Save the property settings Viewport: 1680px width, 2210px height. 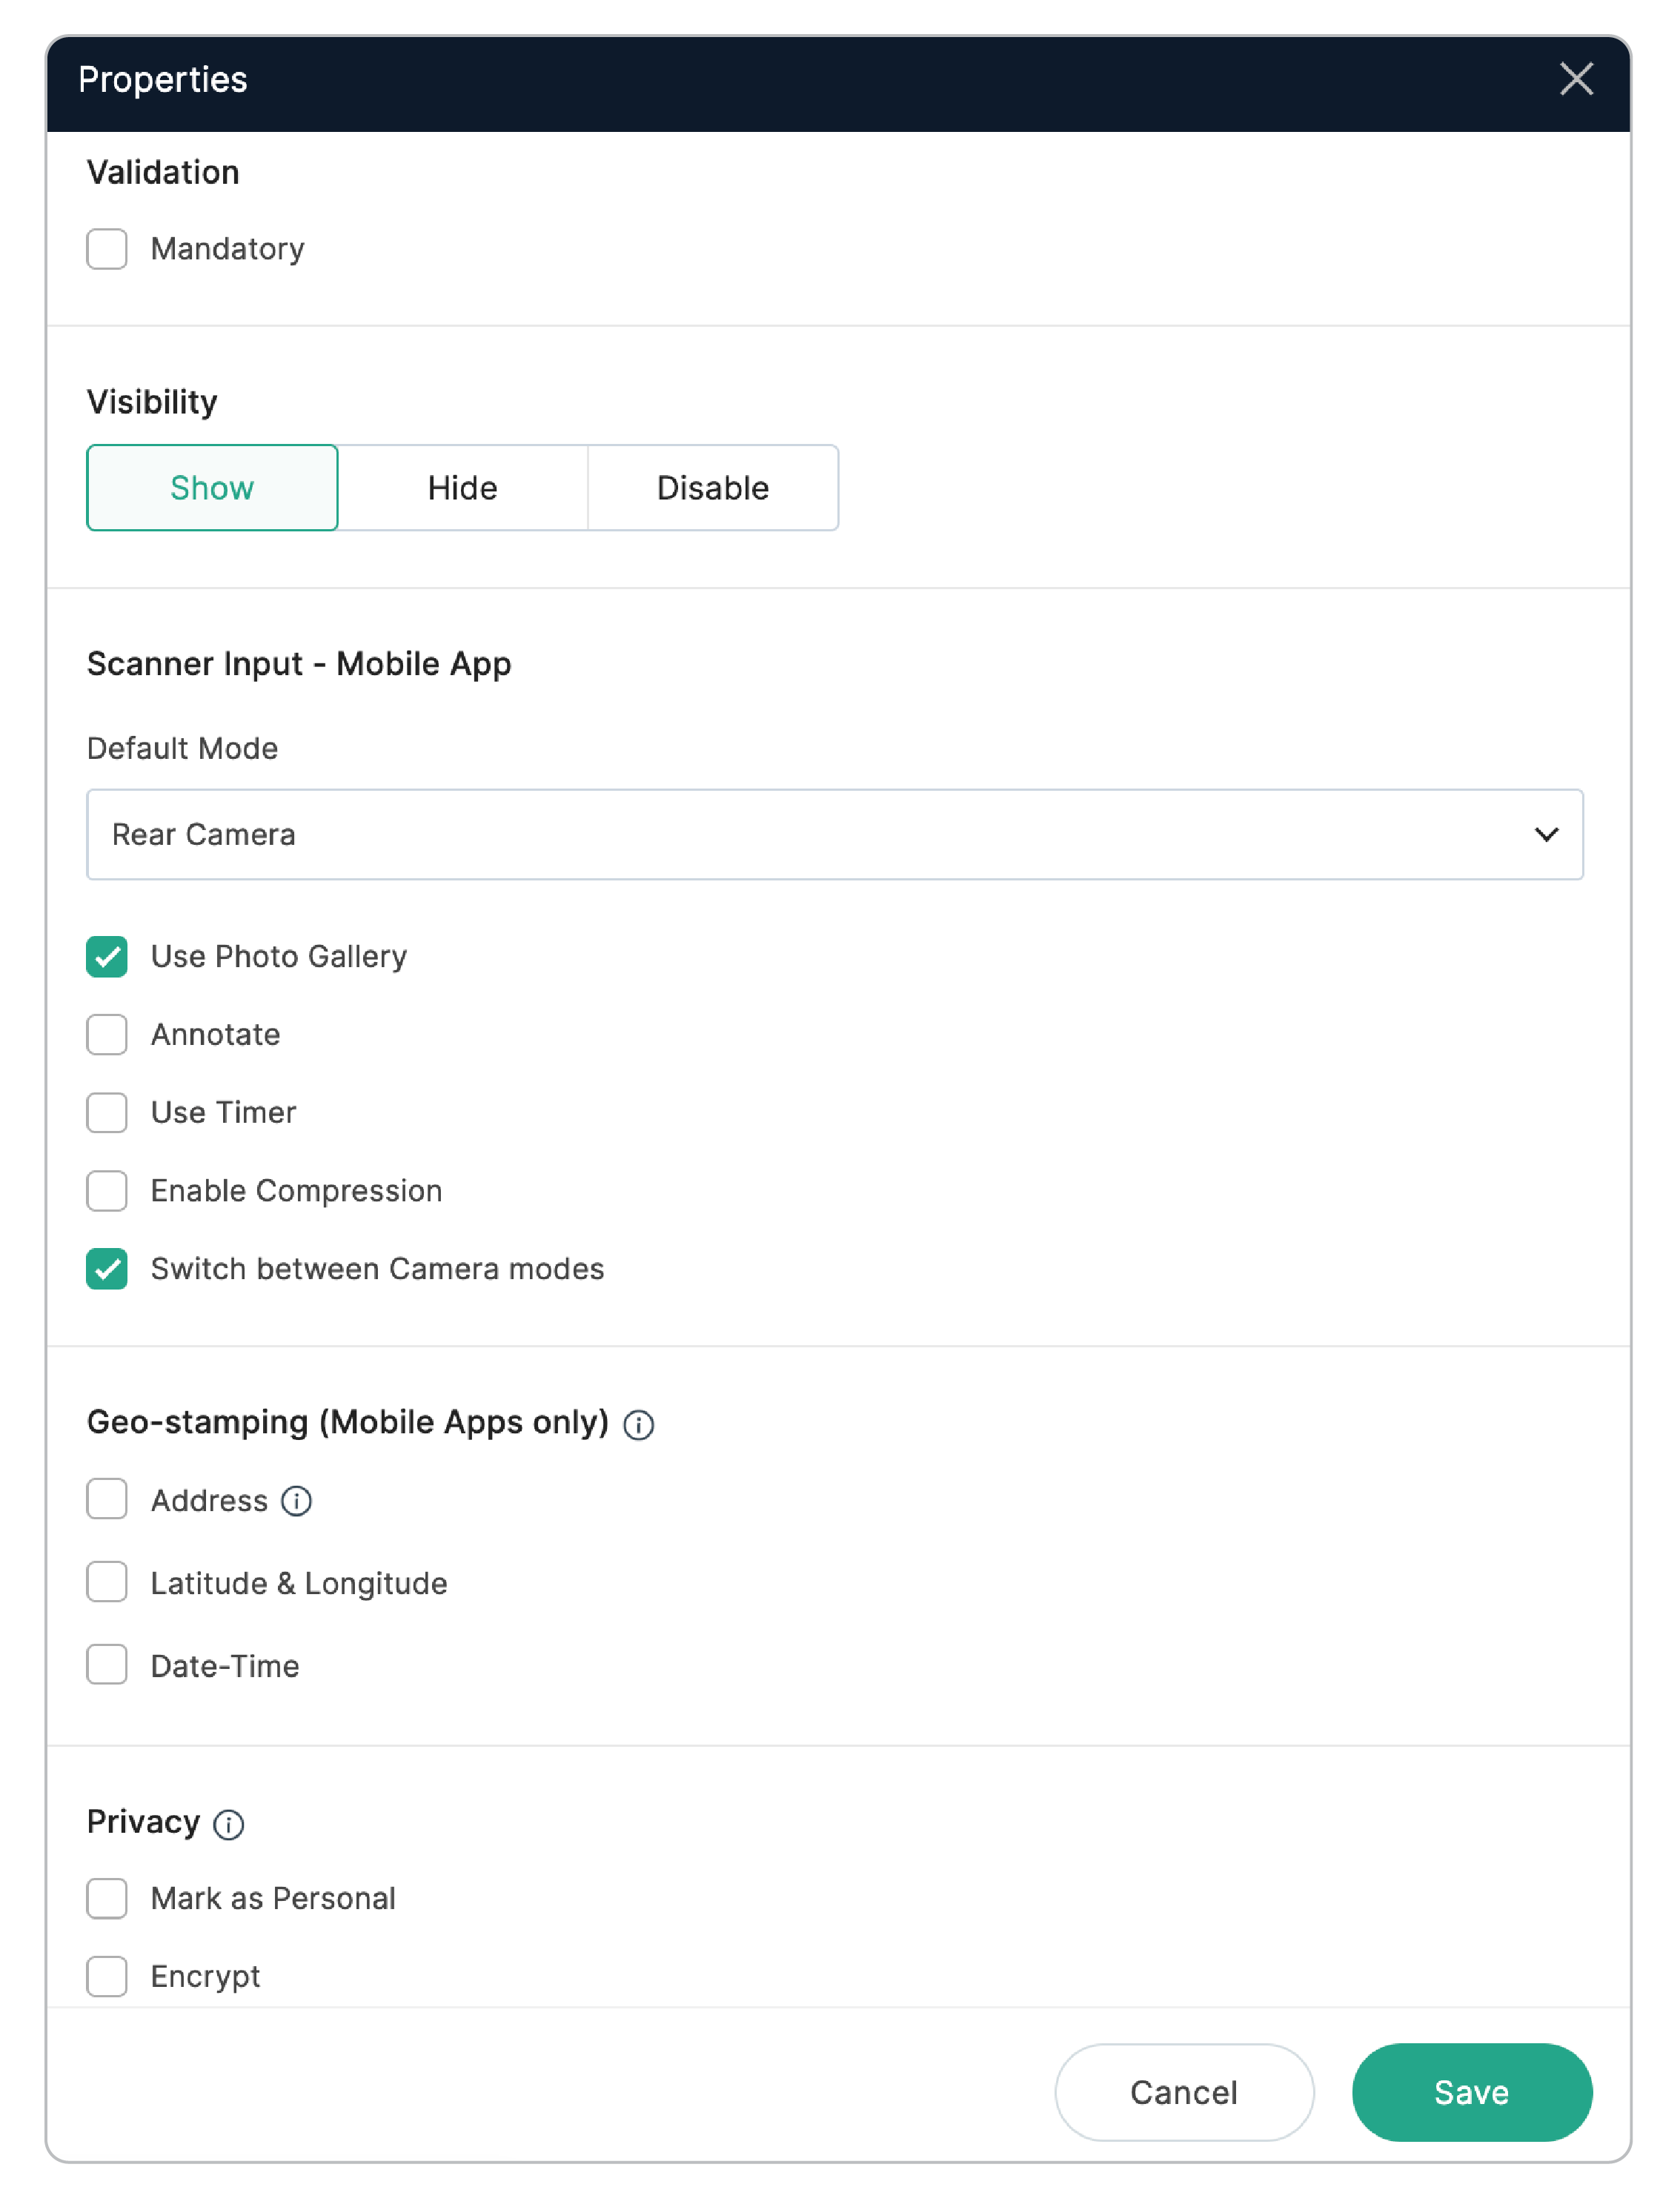pos(1471,2092)
